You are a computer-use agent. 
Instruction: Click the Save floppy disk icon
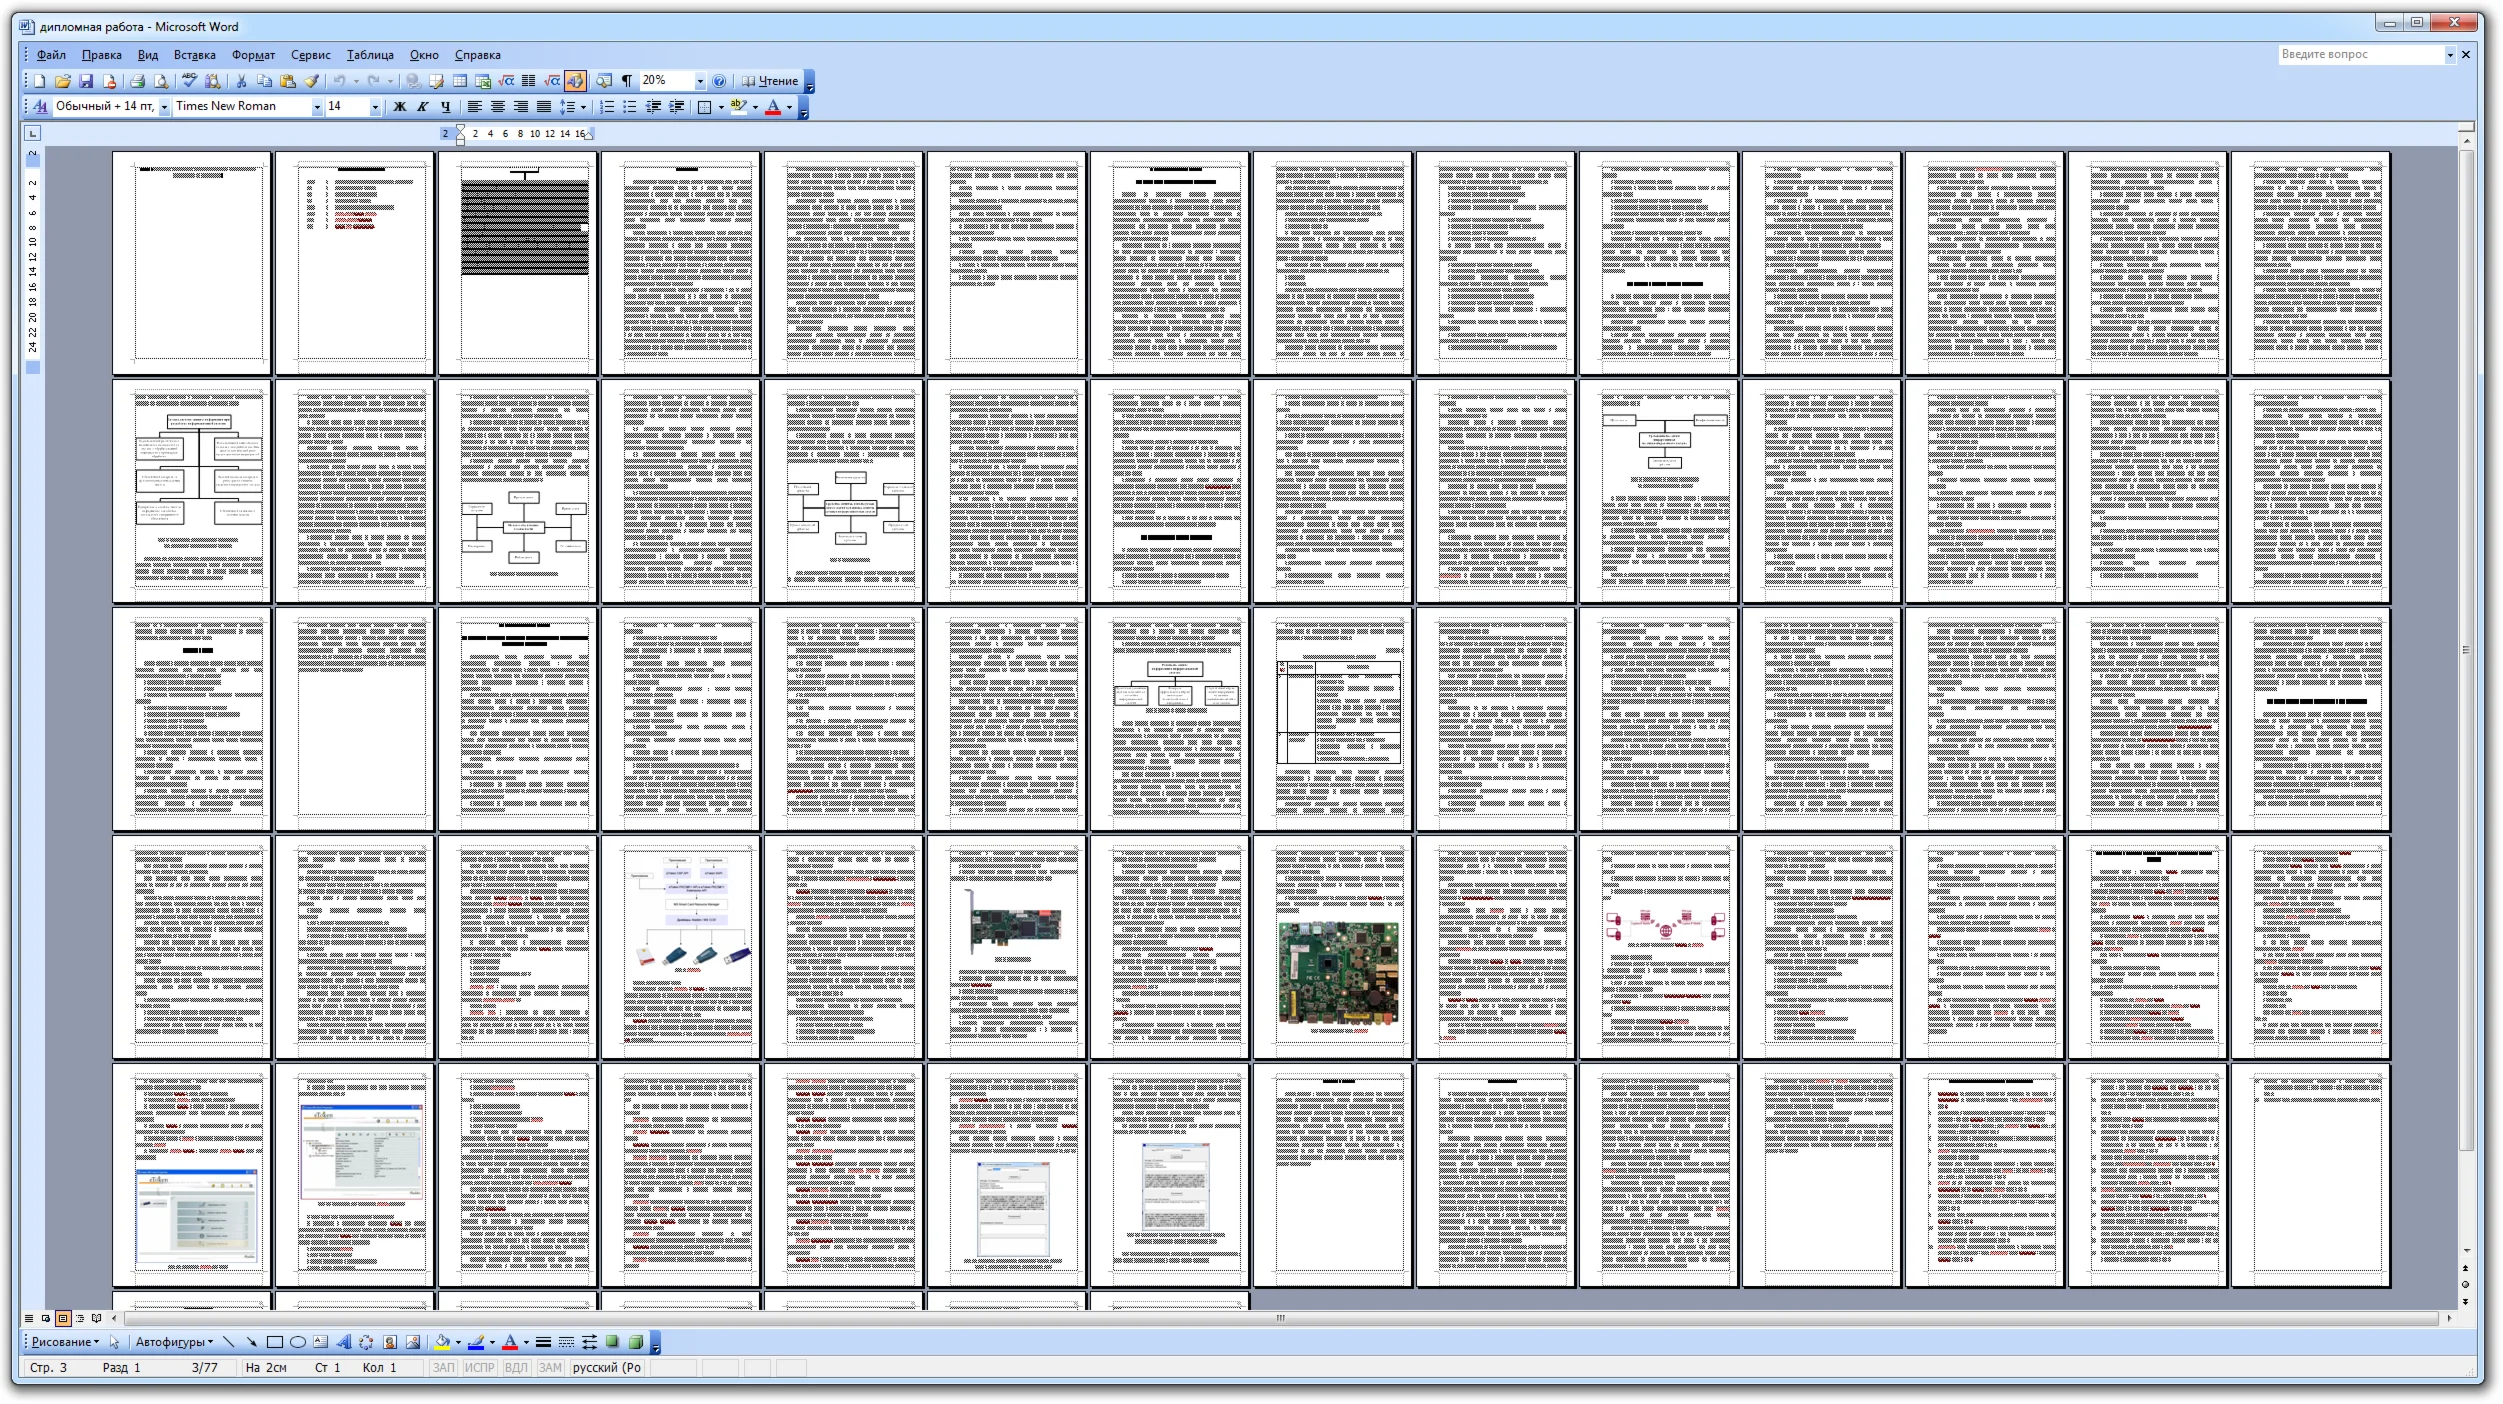[86, 81]
